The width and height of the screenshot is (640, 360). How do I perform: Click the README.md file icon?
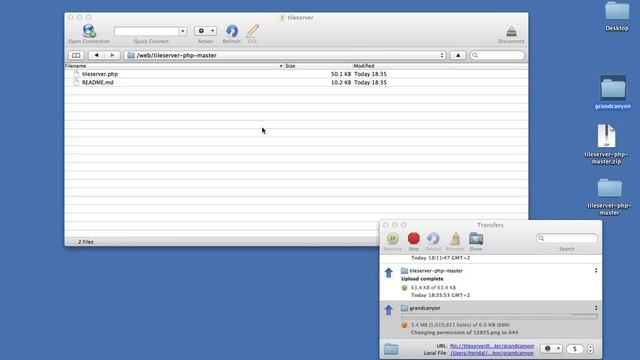click(76, 82)
